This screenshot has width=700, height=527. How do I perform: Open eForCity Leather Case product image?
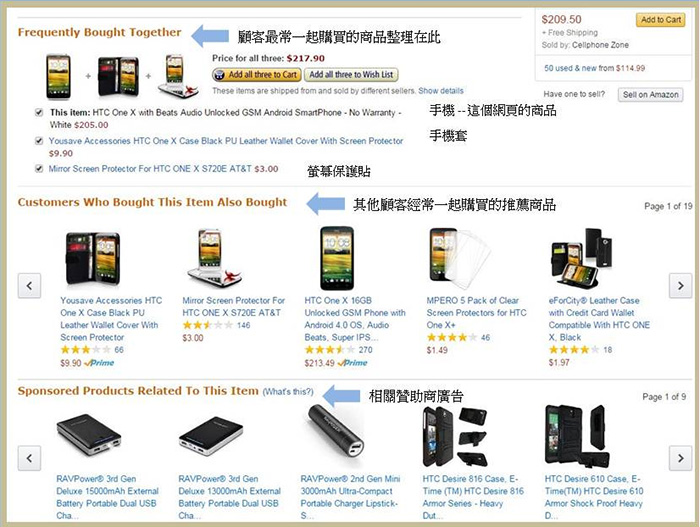point(581,258)
